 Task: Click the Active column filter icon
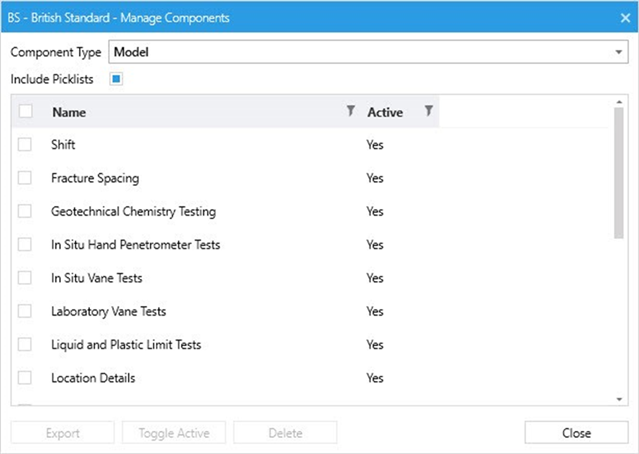(x=428, y=112)
